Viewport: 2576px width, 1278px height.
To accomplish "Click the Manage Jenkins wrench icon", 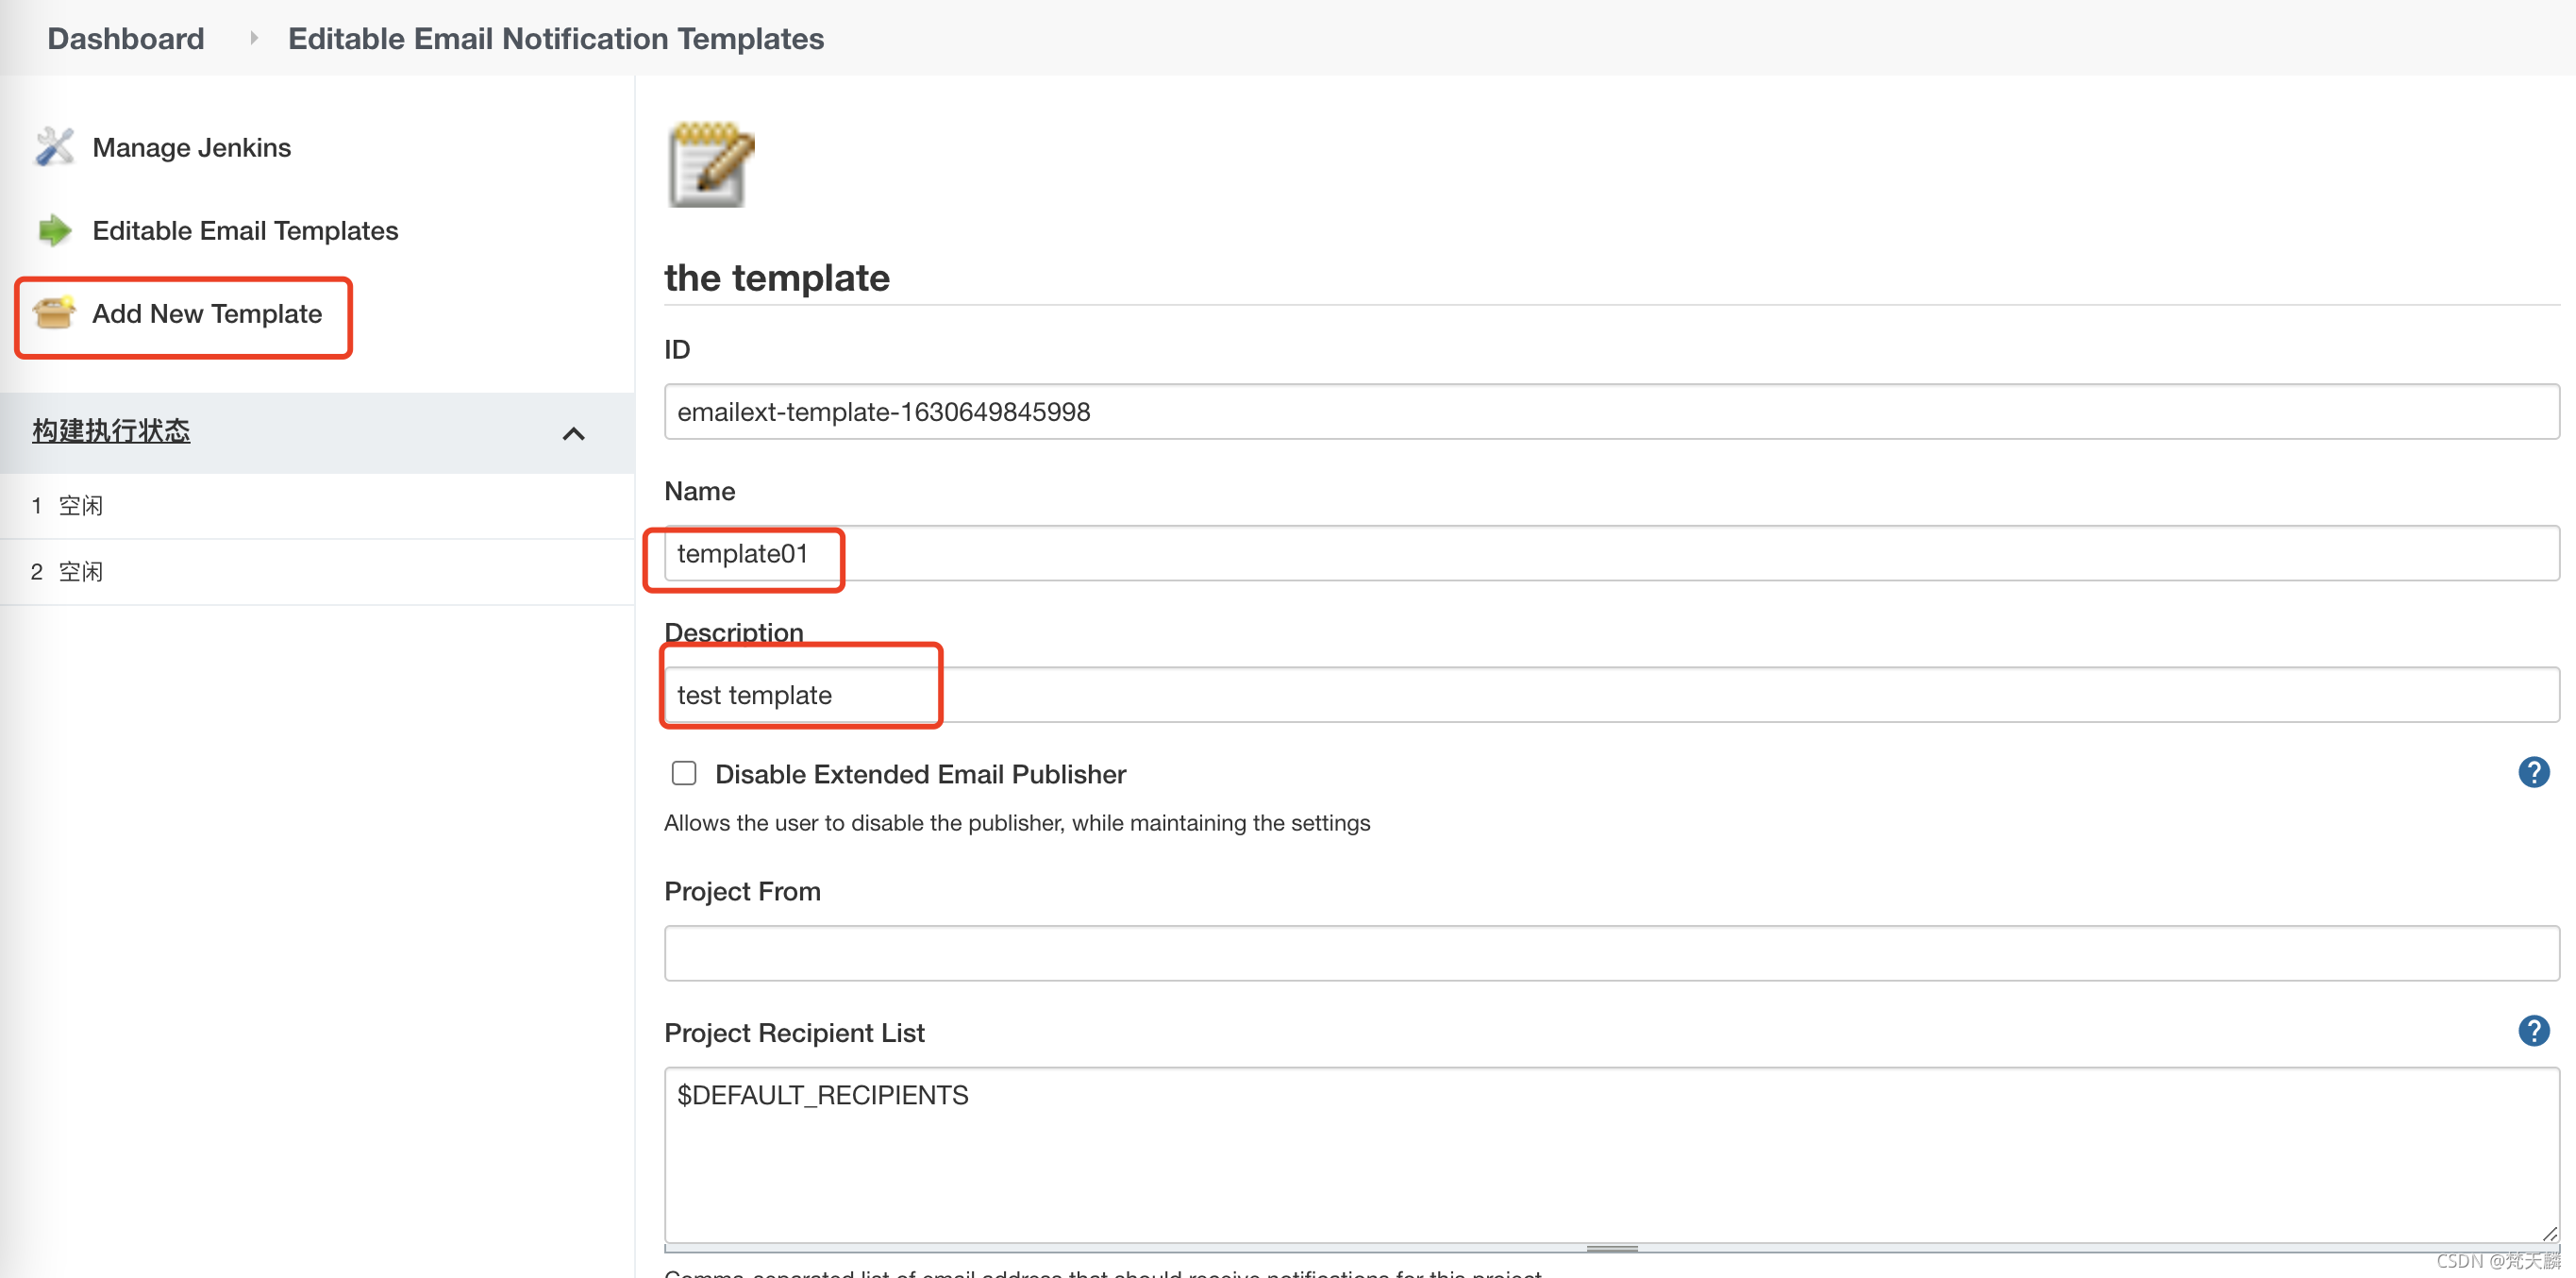I will point(54,147).
